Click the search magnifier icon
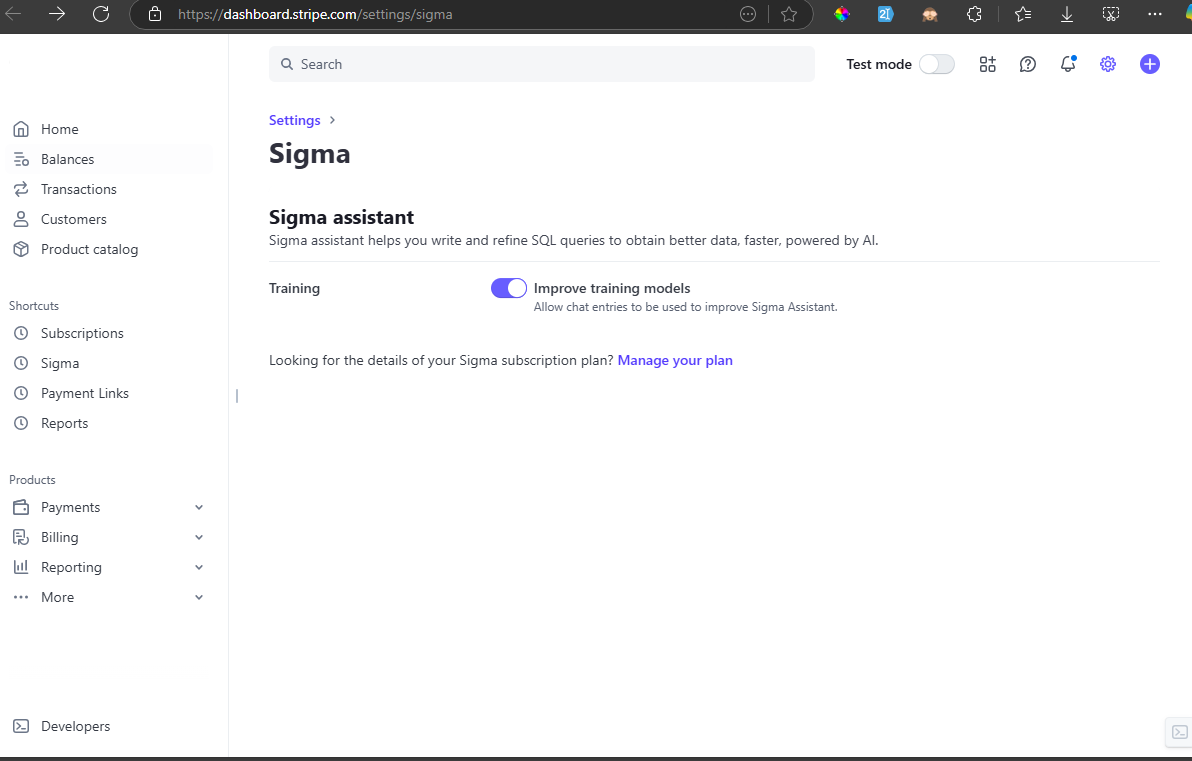This screenshot has height=761, width=1192. click(287, 64)
